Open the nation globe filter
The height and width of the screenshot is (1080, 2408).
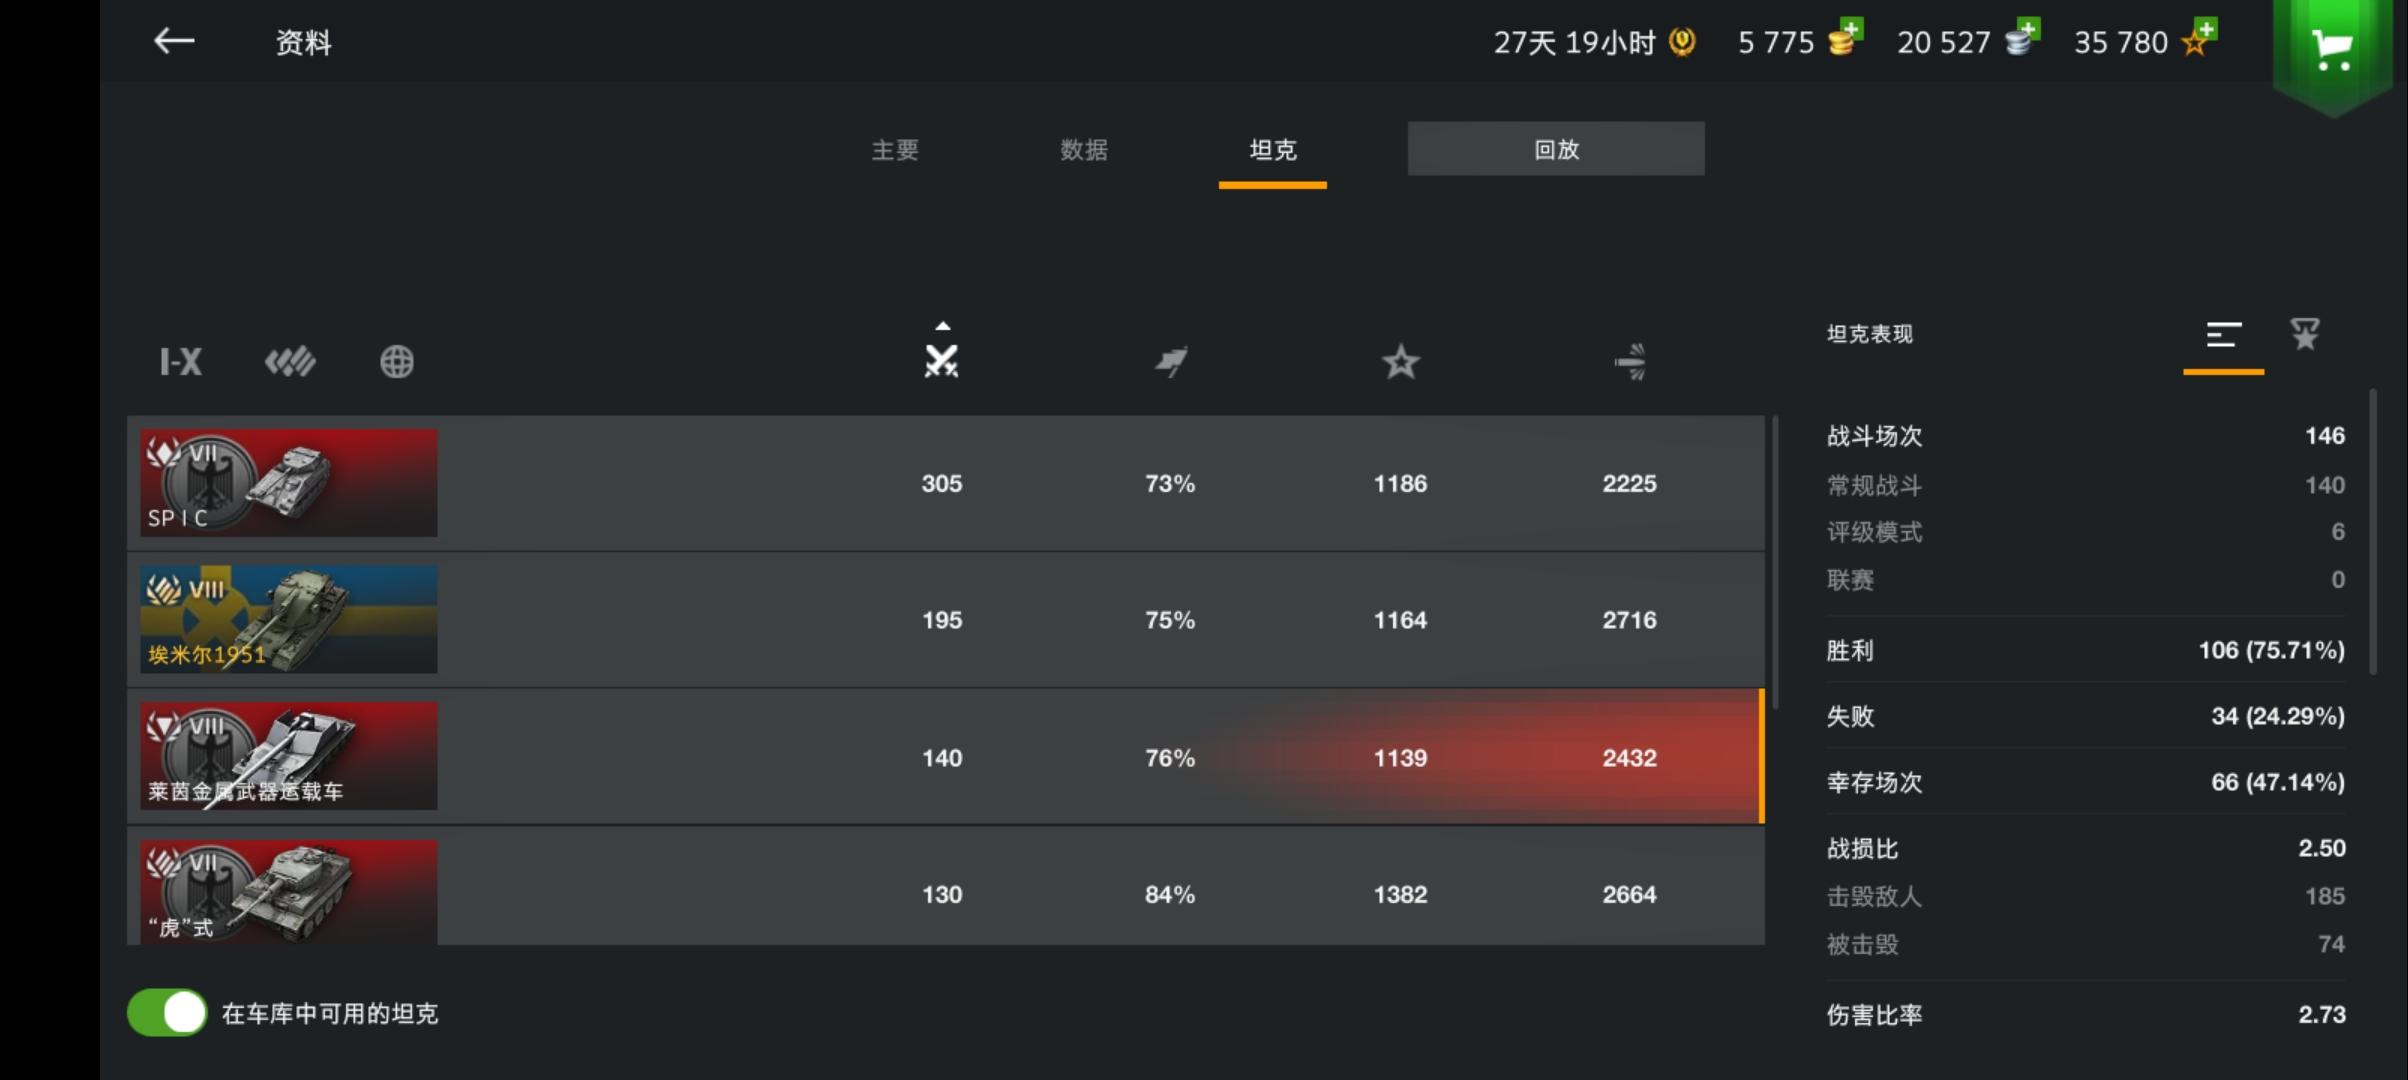(x=397, y=361)
